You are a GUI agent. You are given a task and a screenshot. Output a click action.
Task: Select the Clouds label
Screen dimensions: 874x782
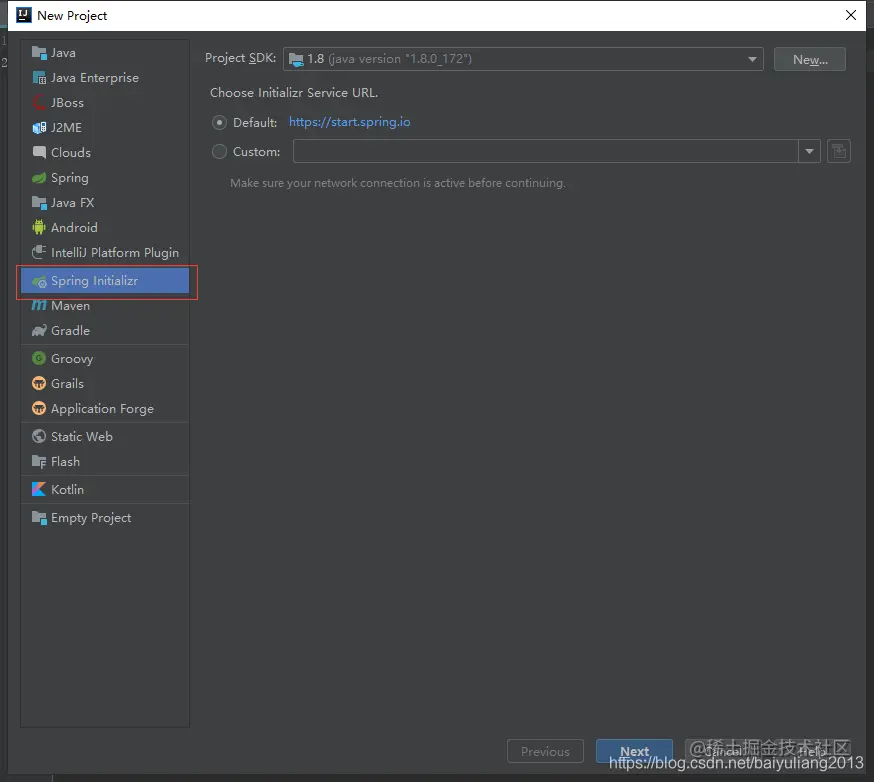click(71, 153)
